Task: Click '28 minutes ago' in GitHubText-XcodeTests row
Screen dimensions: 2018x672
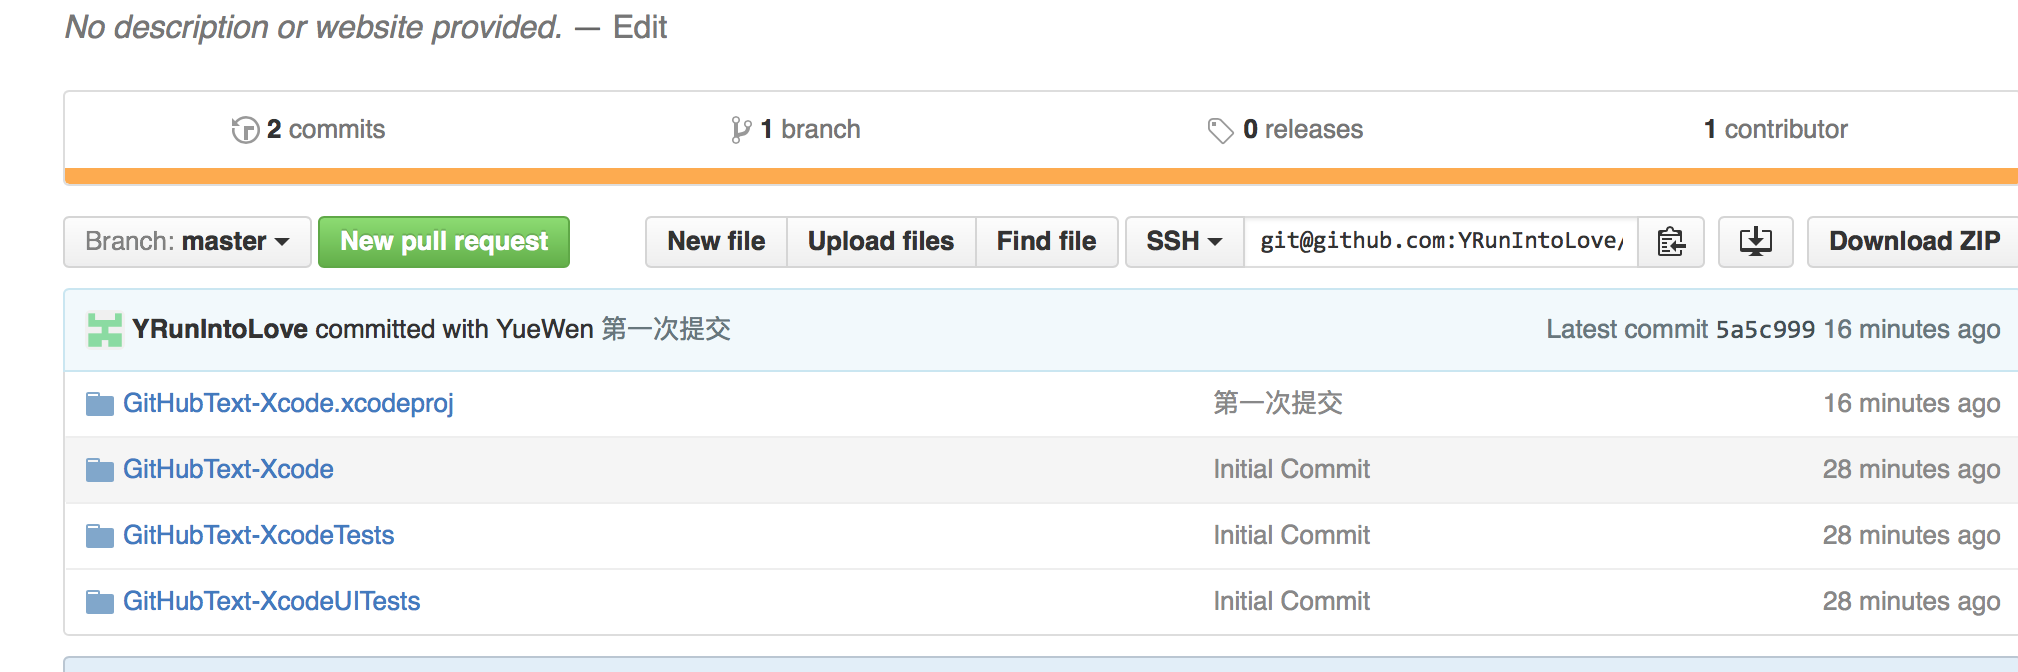Action: click(1911, 535)
